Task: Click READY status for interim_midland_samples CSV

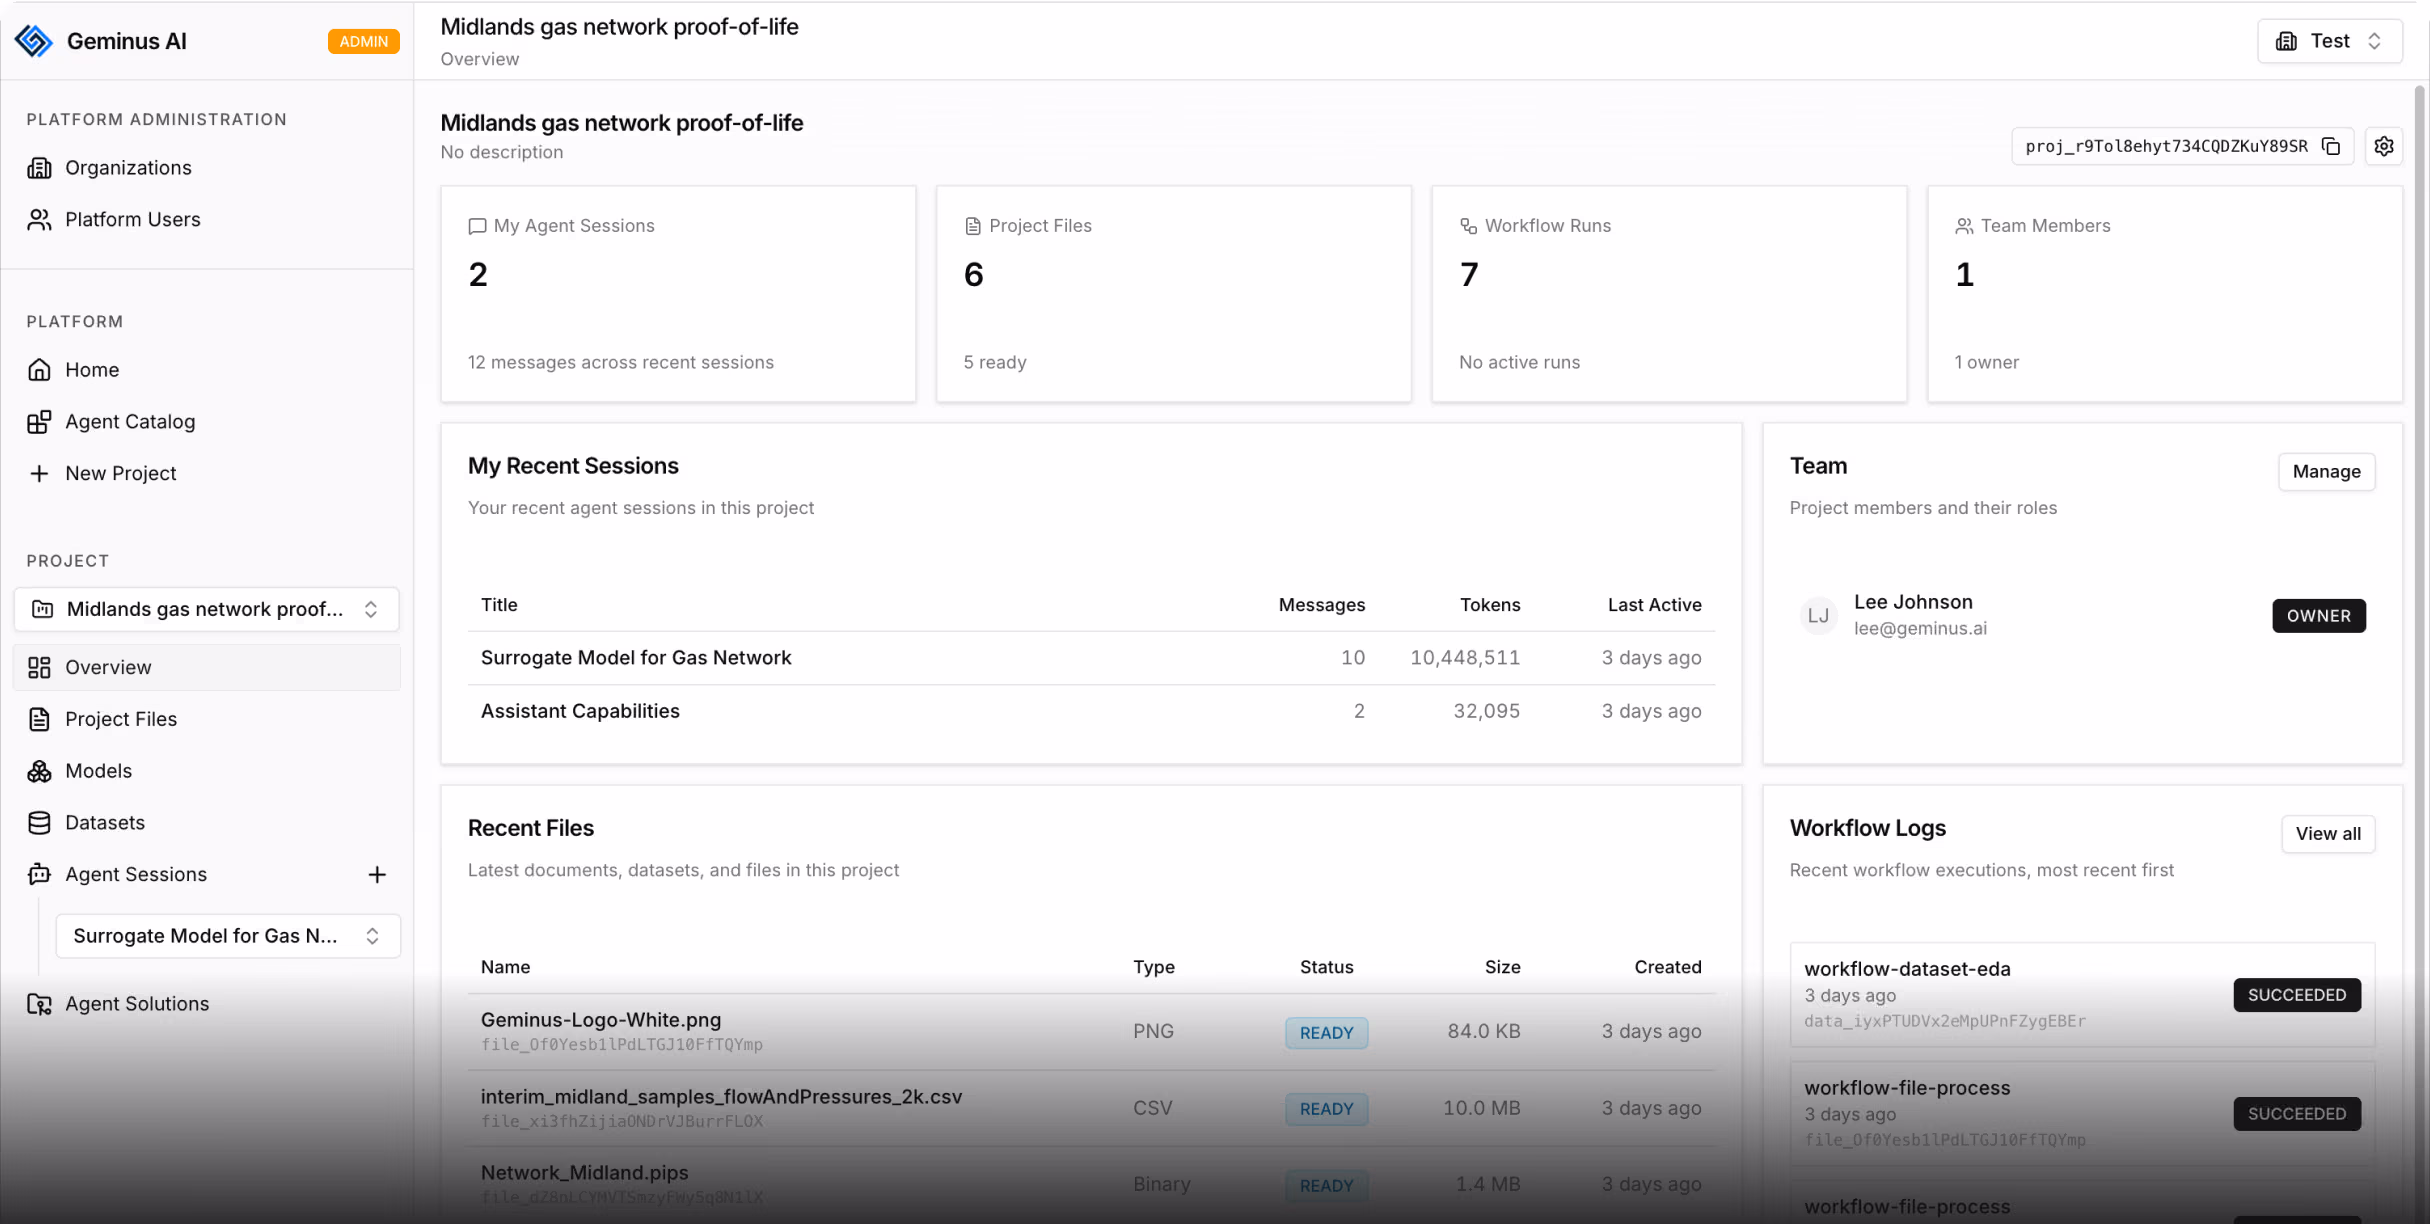Action: [1326, 1109]
